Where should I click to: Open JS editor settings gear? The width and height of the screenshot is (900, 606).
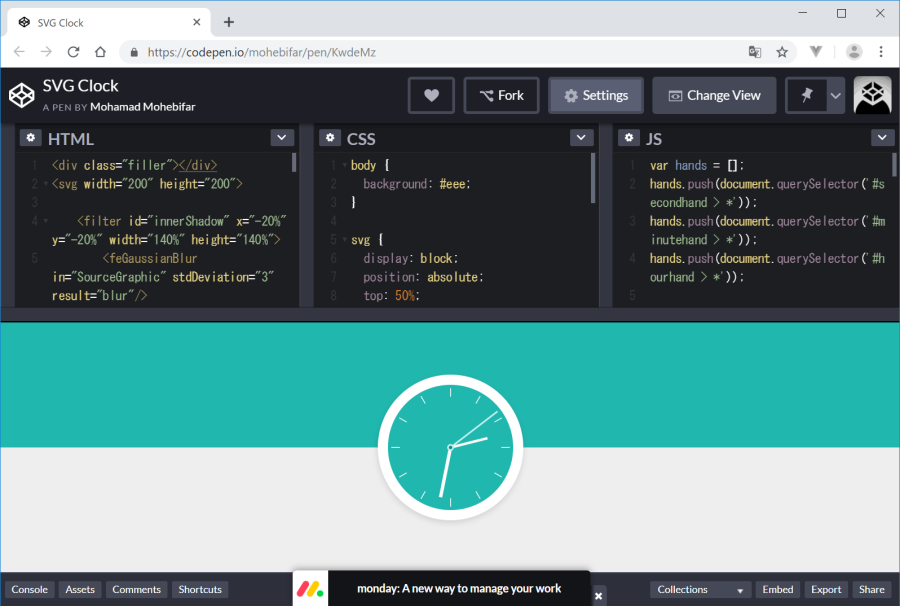(x=629, y=138)
